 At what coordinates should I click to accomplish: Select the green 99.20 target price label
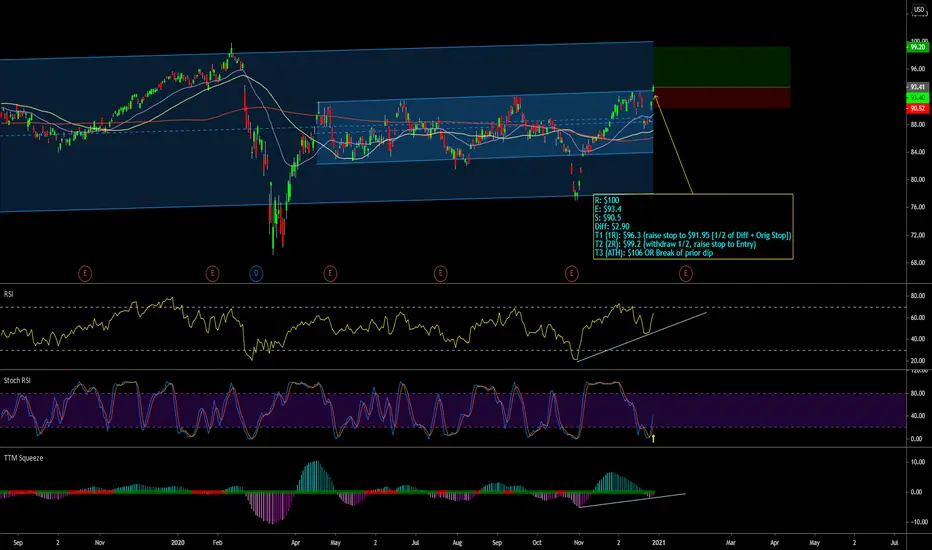[918, 47]
